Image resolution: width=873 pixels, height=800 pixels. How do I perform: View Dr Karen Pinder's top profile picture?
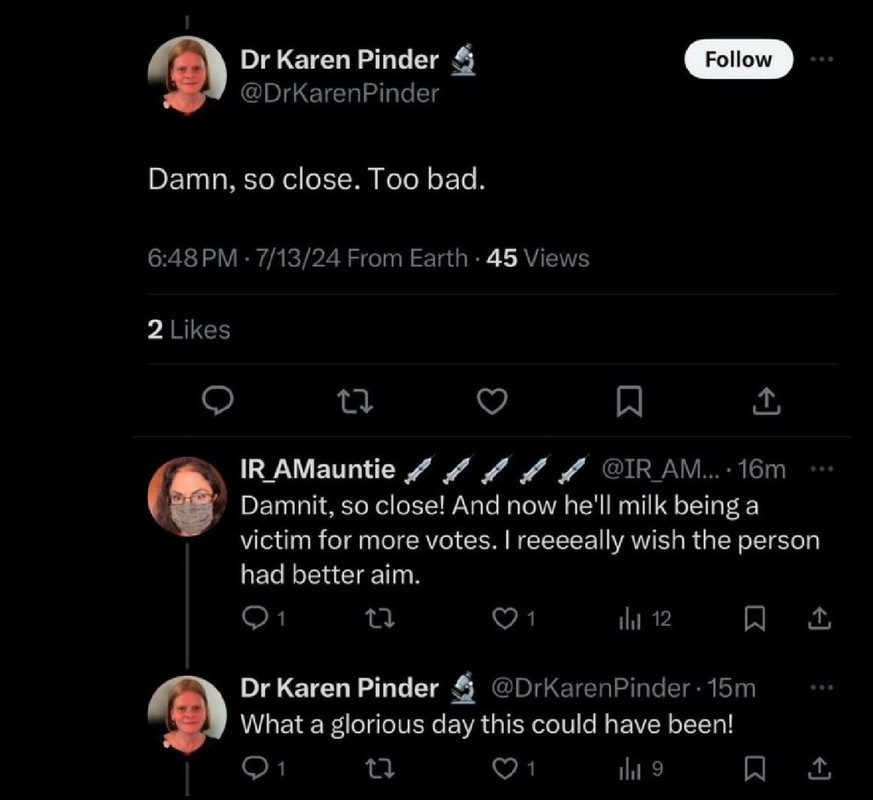coord(187,76)
